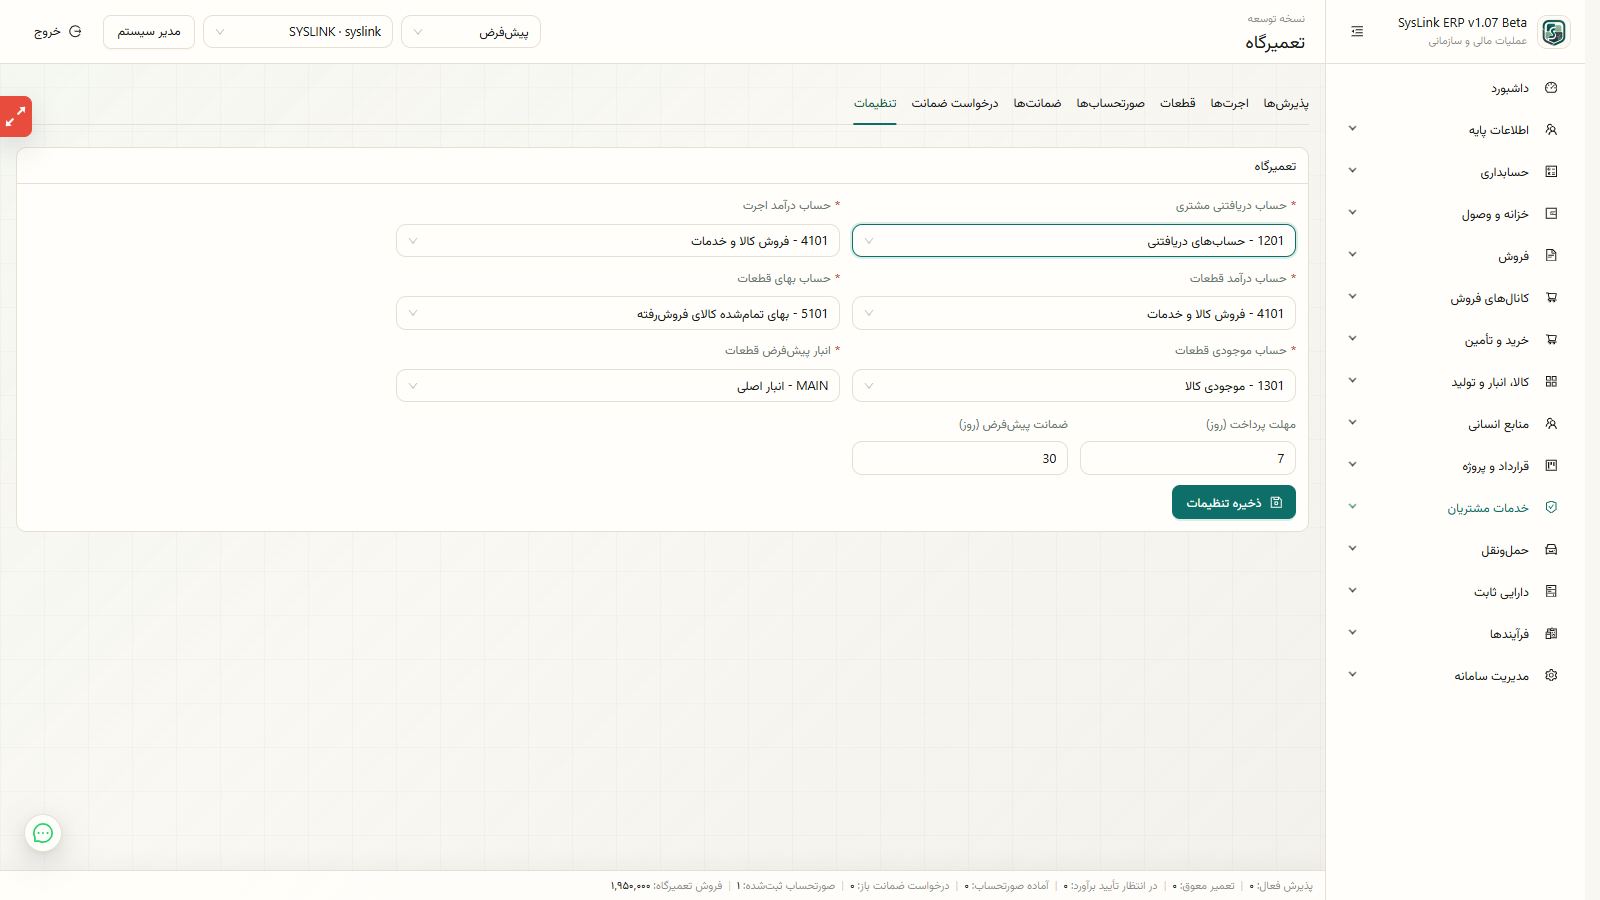
Task: Click the دارایی ثابت building icon
Action: [x=1551, y=592]
